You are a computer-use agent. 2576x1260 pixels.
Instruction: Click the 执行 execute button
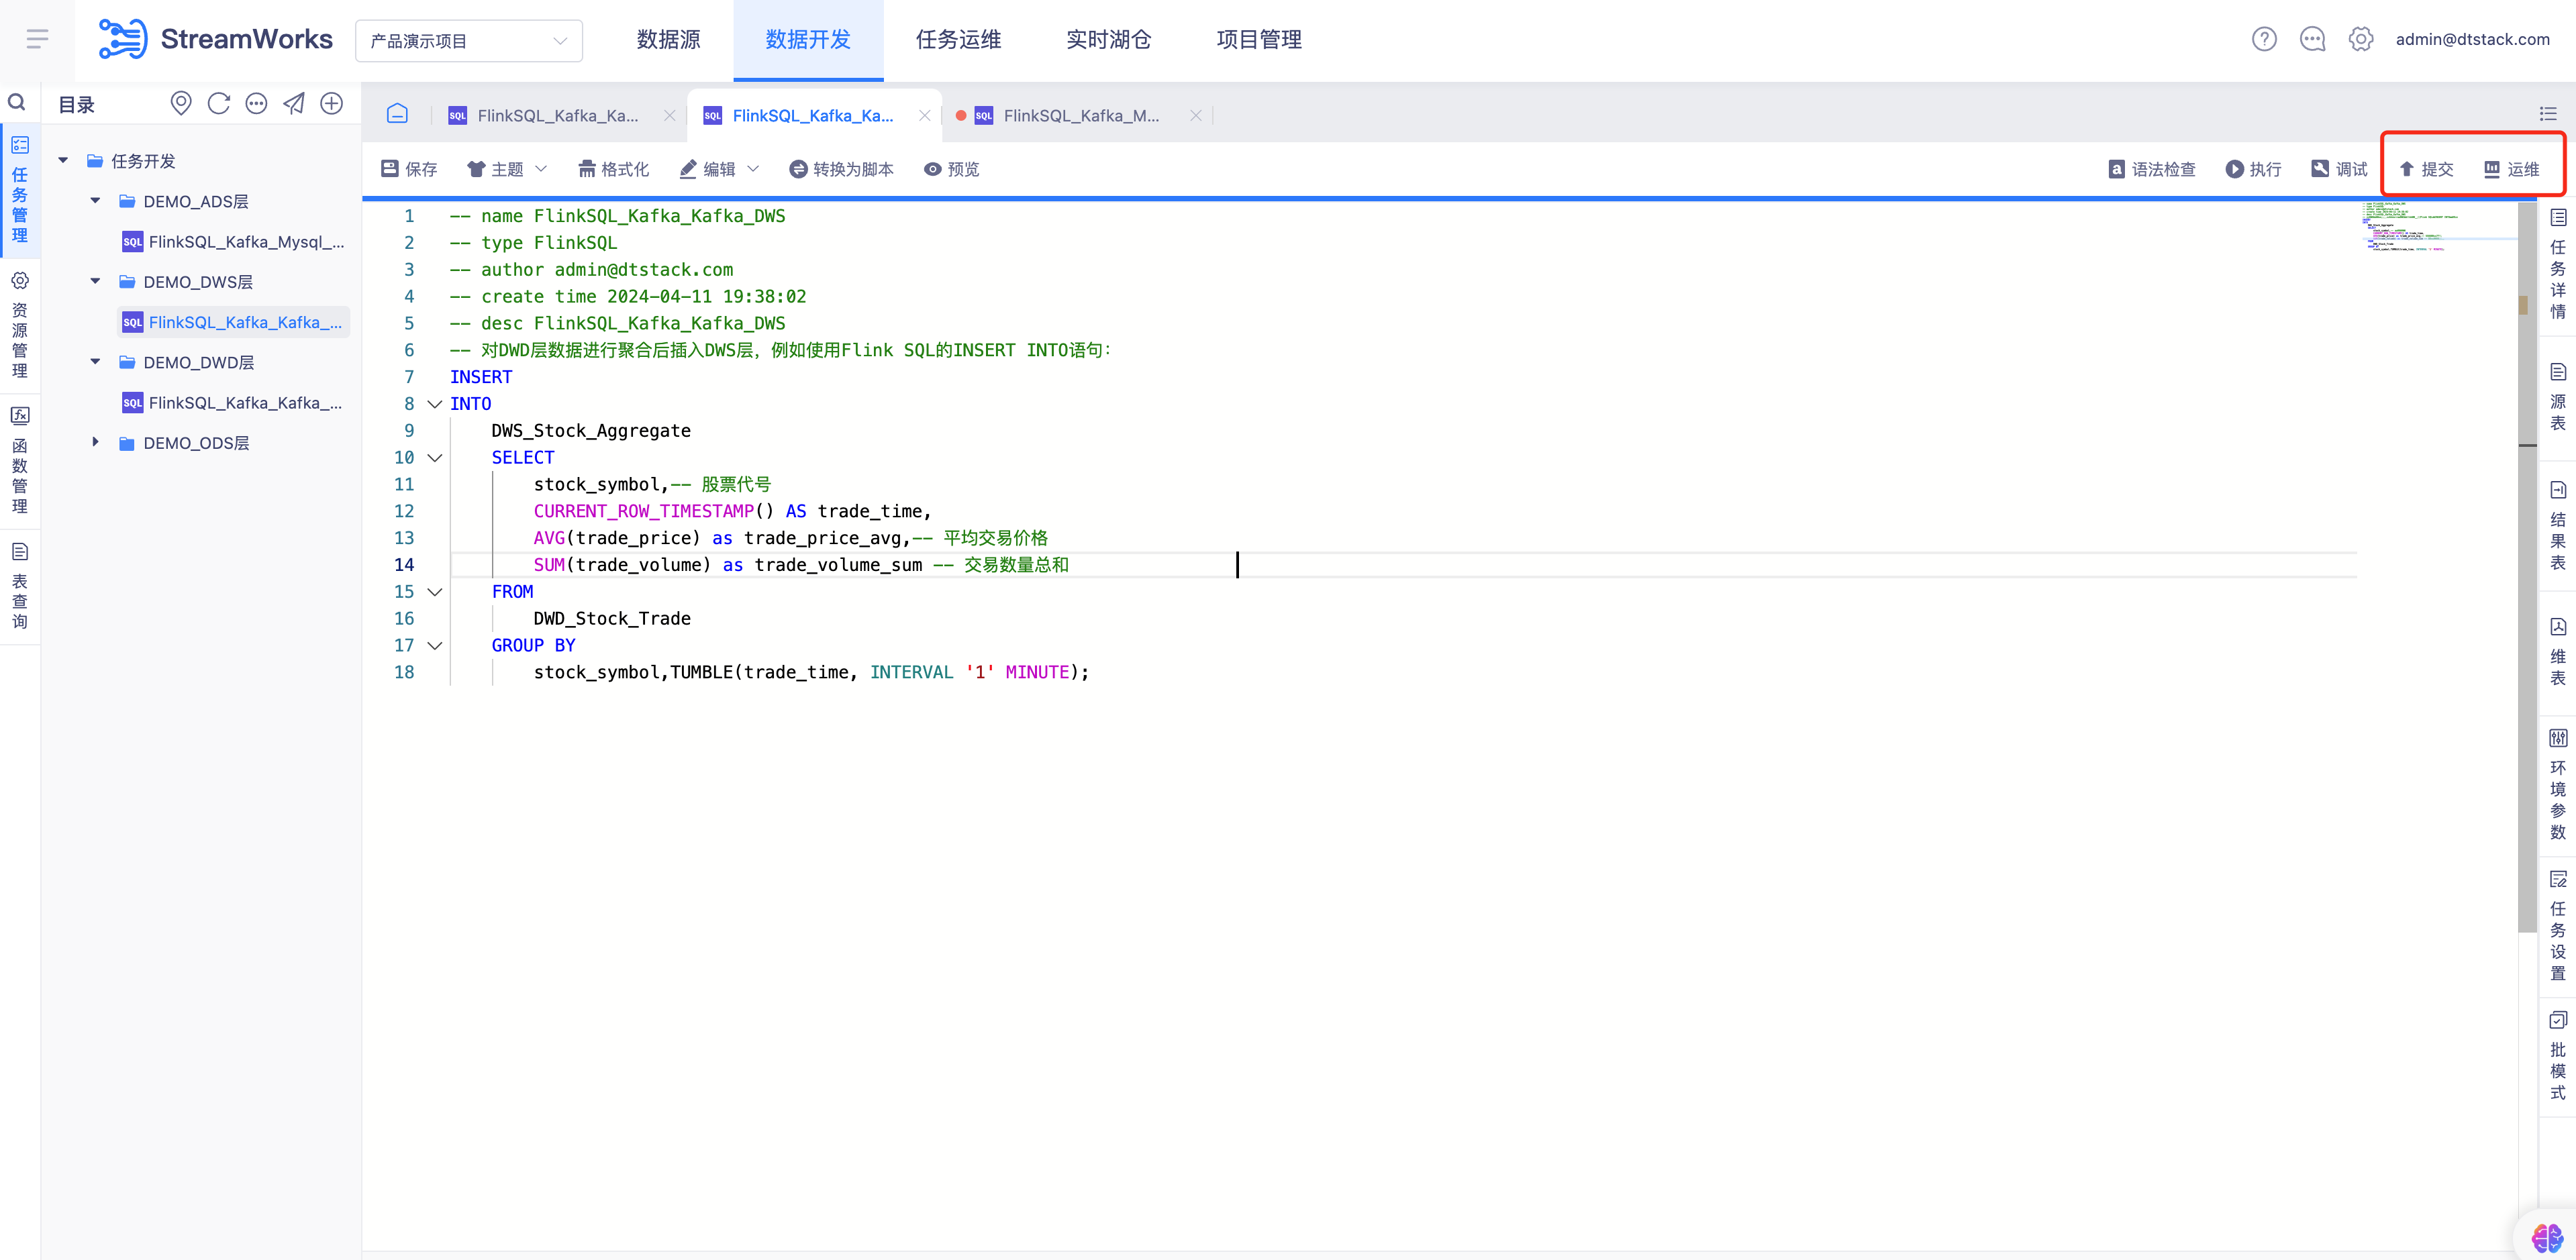tap(2254, 169)
